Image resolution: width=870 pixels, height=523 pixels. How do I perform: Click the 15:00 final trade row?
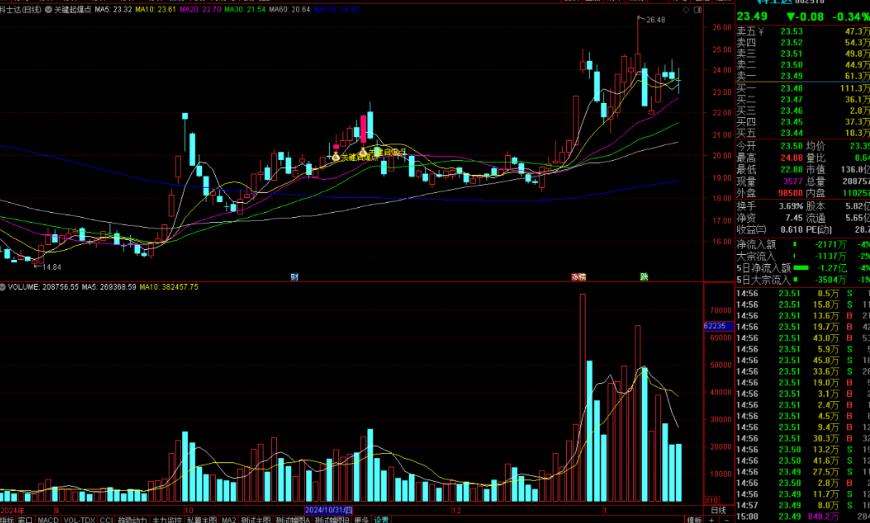pos(803,516)
